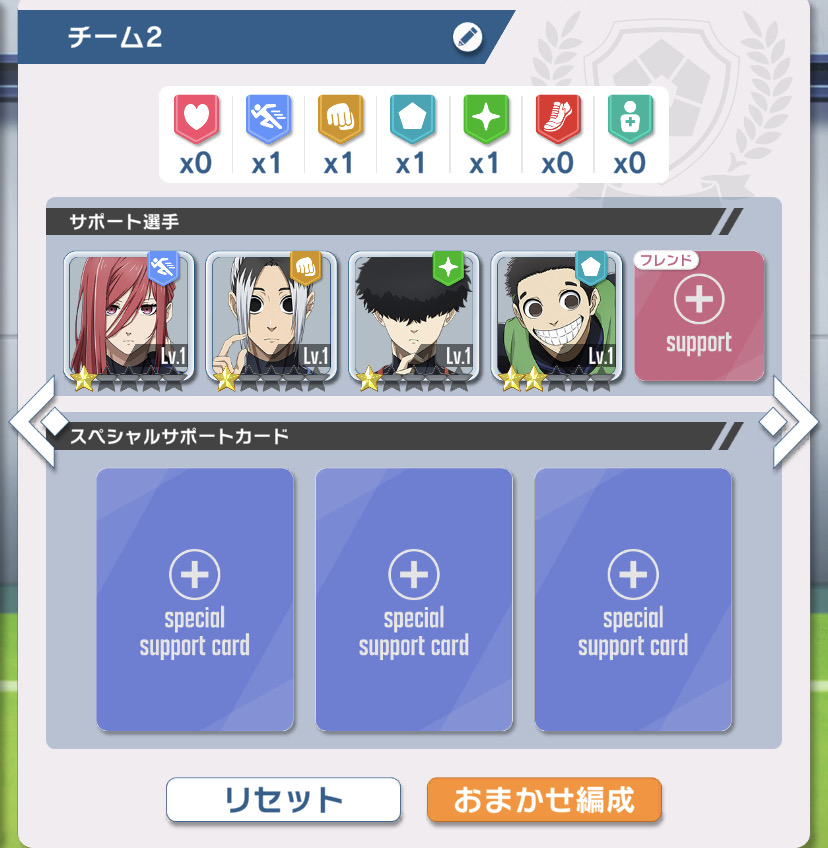828x848 pixels.
Task: Click the pencil edit icon beside チーム2
Action: (x=467, y=37)
